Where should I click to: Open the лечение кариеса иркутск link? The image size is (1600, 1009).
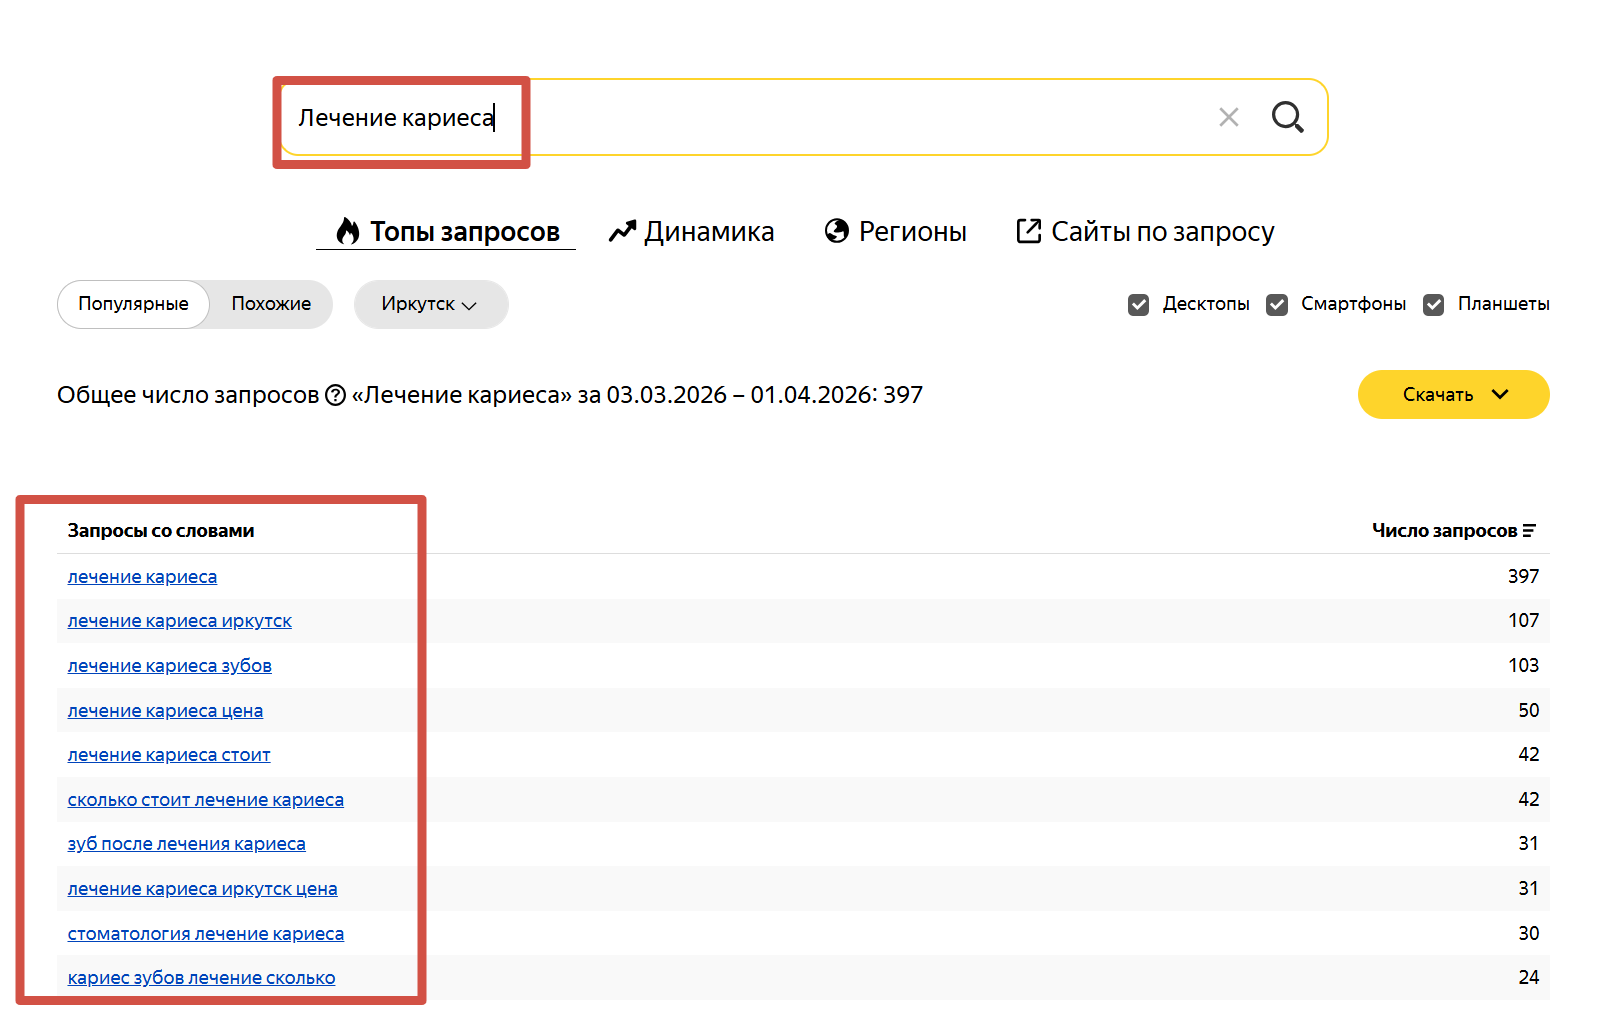tap(180, 621)
